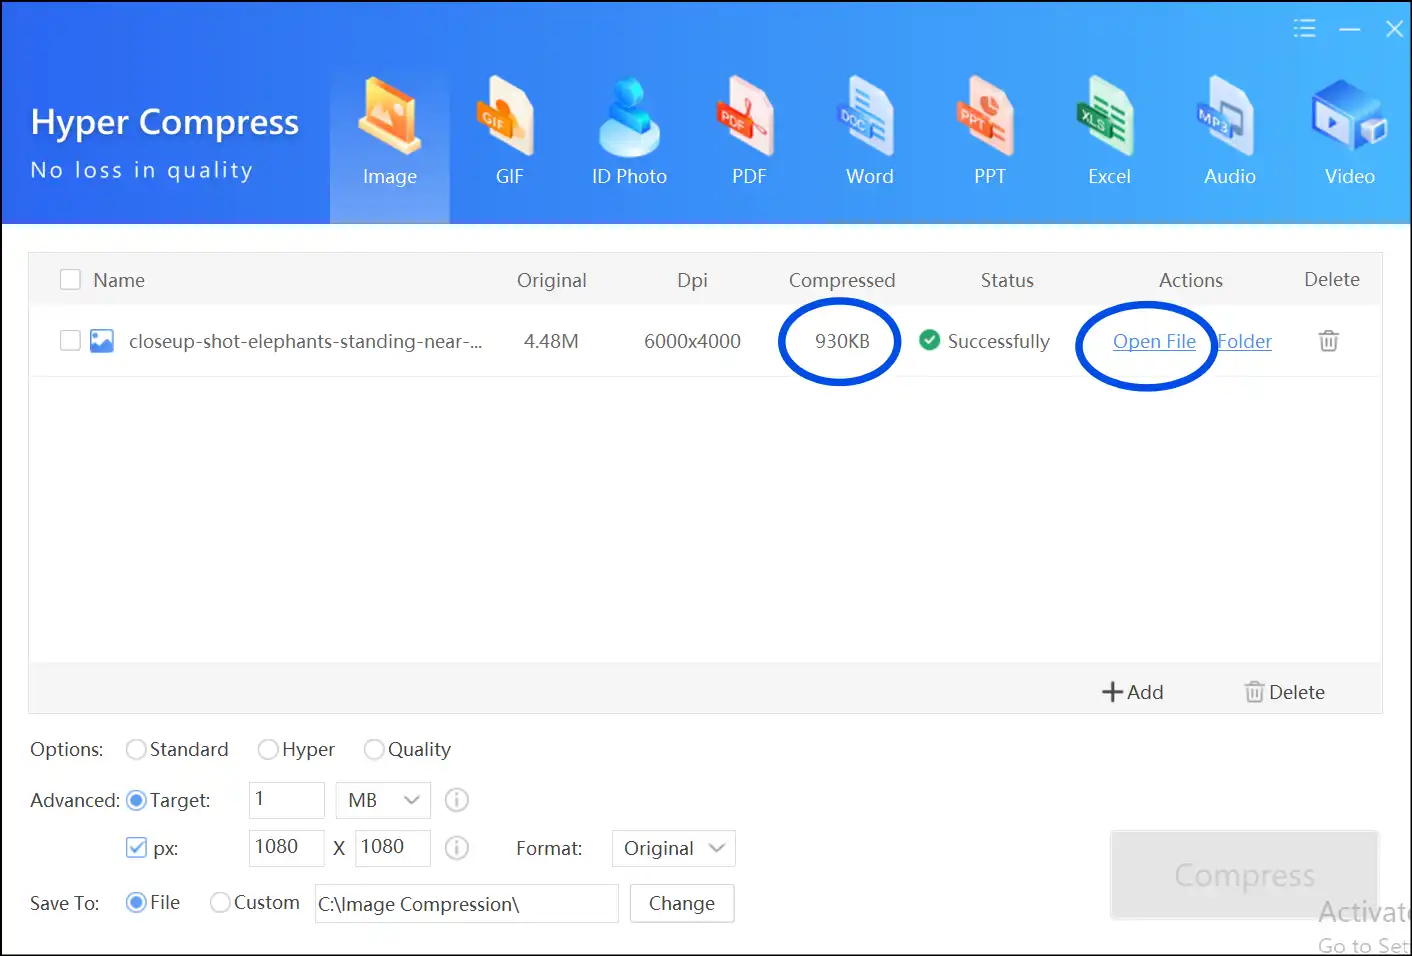The image size is (1412, 956).
Task: Click the Excel file icon
Action: 1106,116
